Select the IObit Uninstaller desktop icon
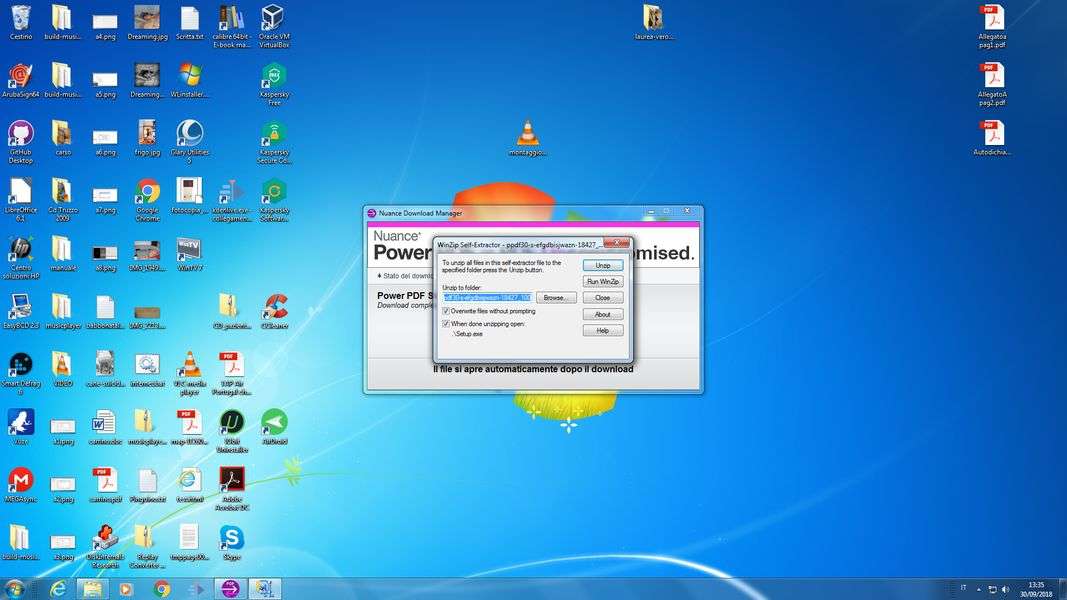The width and height of the screenshot is (1067, 600). tap(231, 431)
